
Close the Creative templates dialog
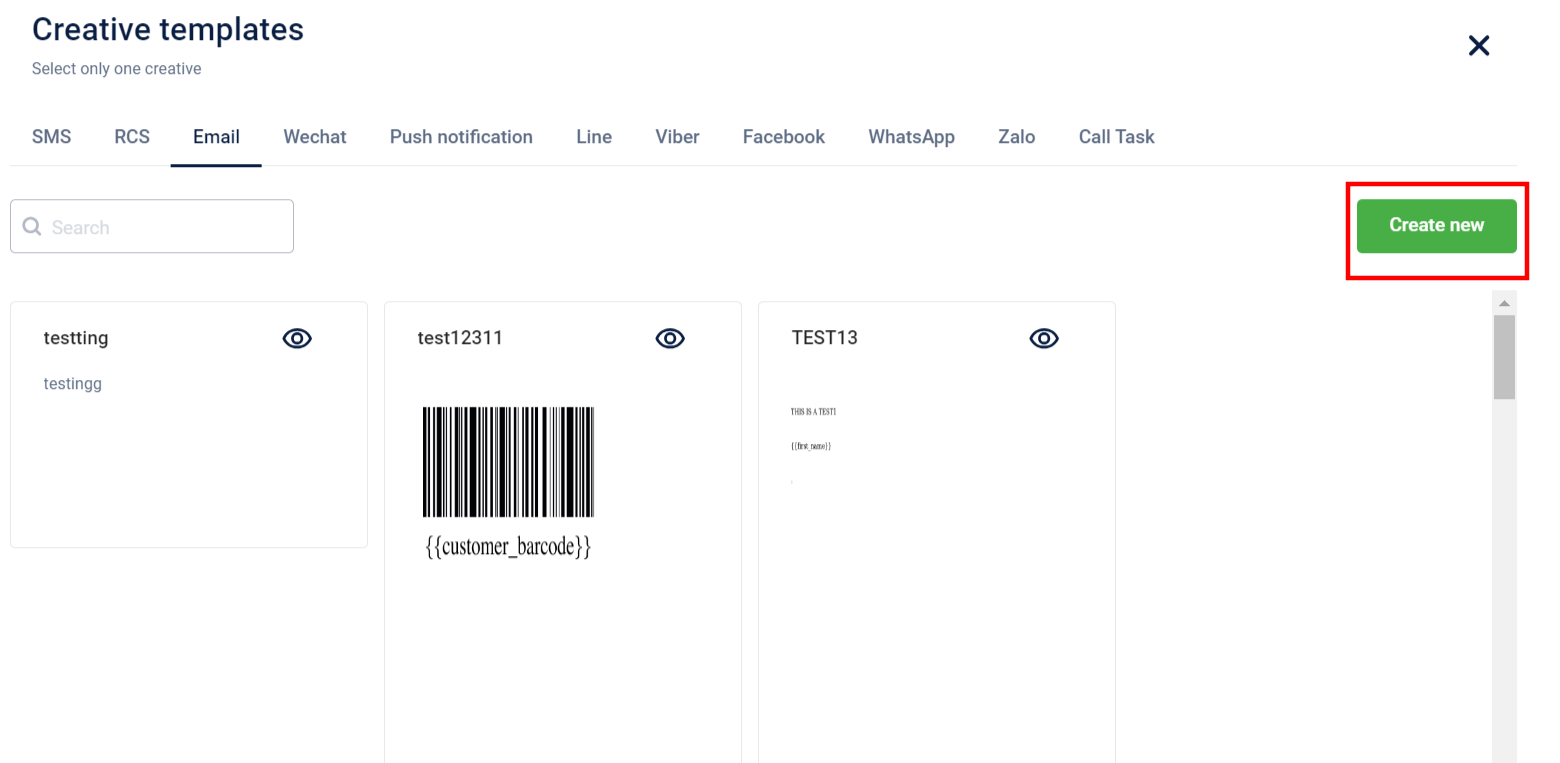coord(1479,45)
